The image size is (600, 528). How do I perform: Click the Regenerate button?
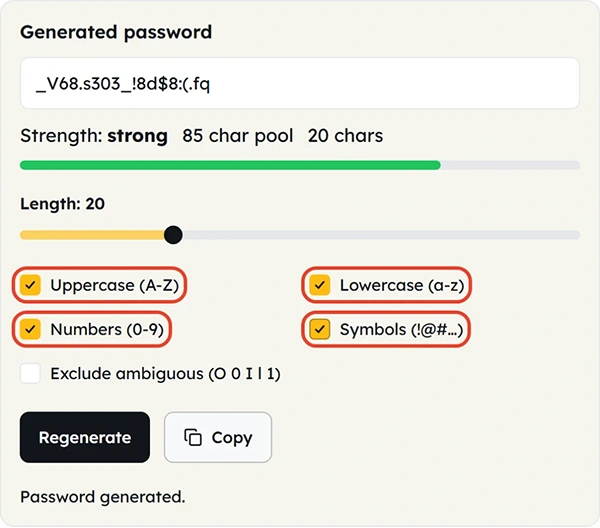tap(85, 437)
